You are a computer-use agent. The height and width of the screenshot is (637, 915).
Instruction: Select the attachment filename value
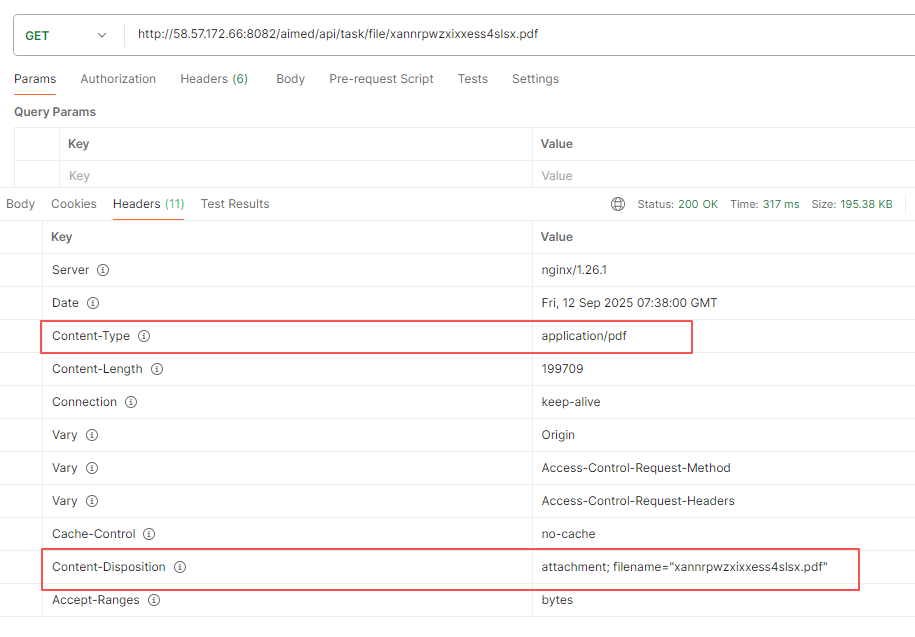click(684, 567)
